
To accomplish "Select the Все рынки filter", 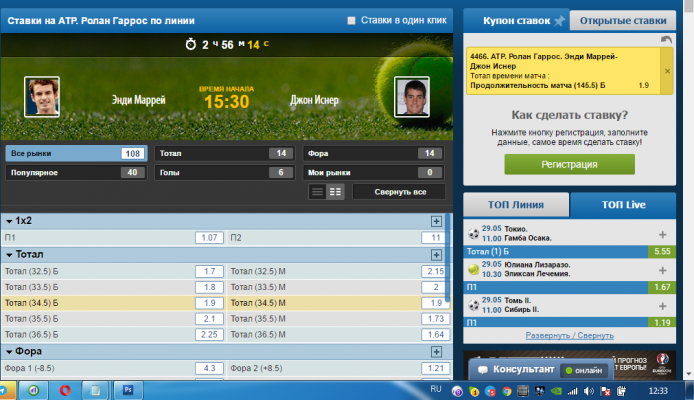I will coord(76,154).
